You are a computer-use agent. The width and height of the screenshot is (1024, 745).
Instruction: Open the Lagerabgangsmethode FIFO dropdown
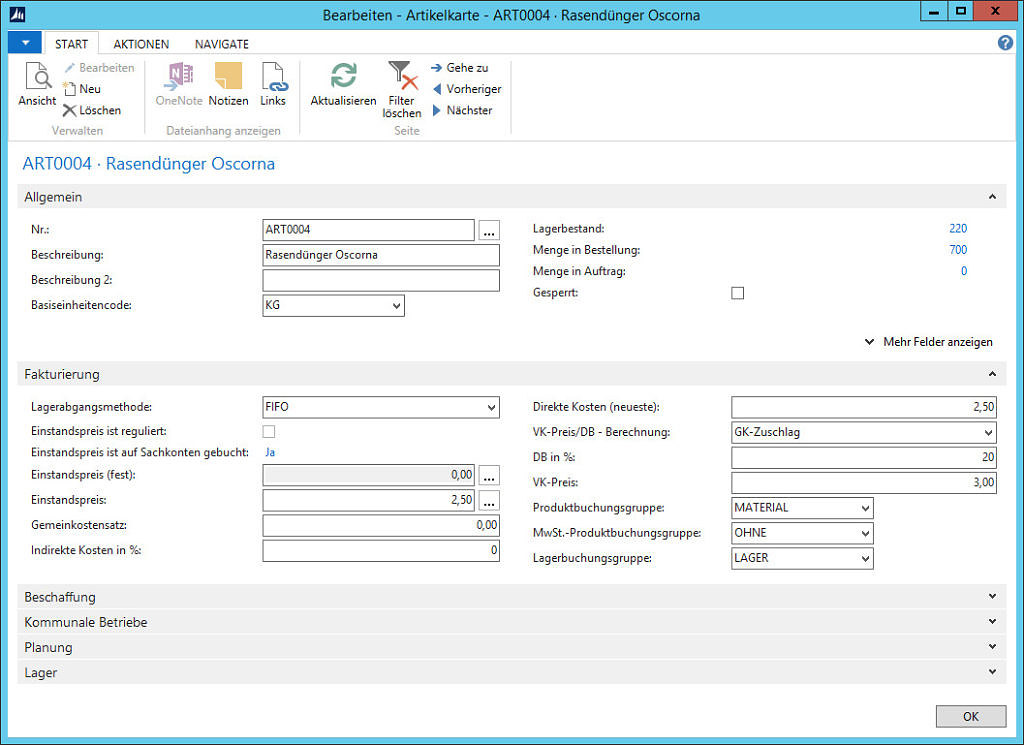(x=491, y=407)
